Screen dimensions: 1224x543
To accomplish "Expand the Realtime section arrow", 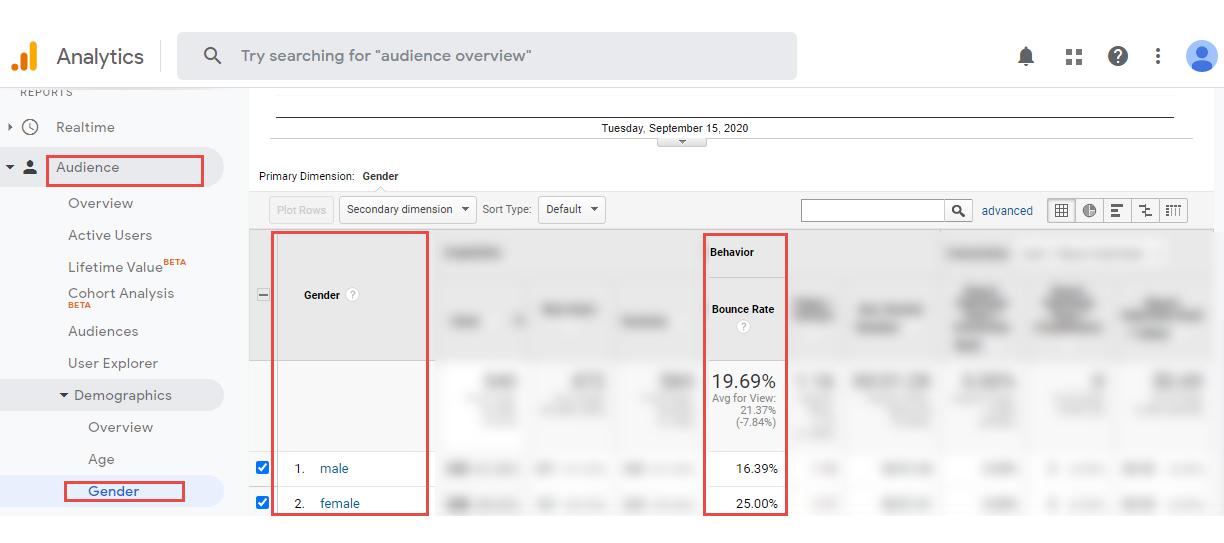I will 10,127.
